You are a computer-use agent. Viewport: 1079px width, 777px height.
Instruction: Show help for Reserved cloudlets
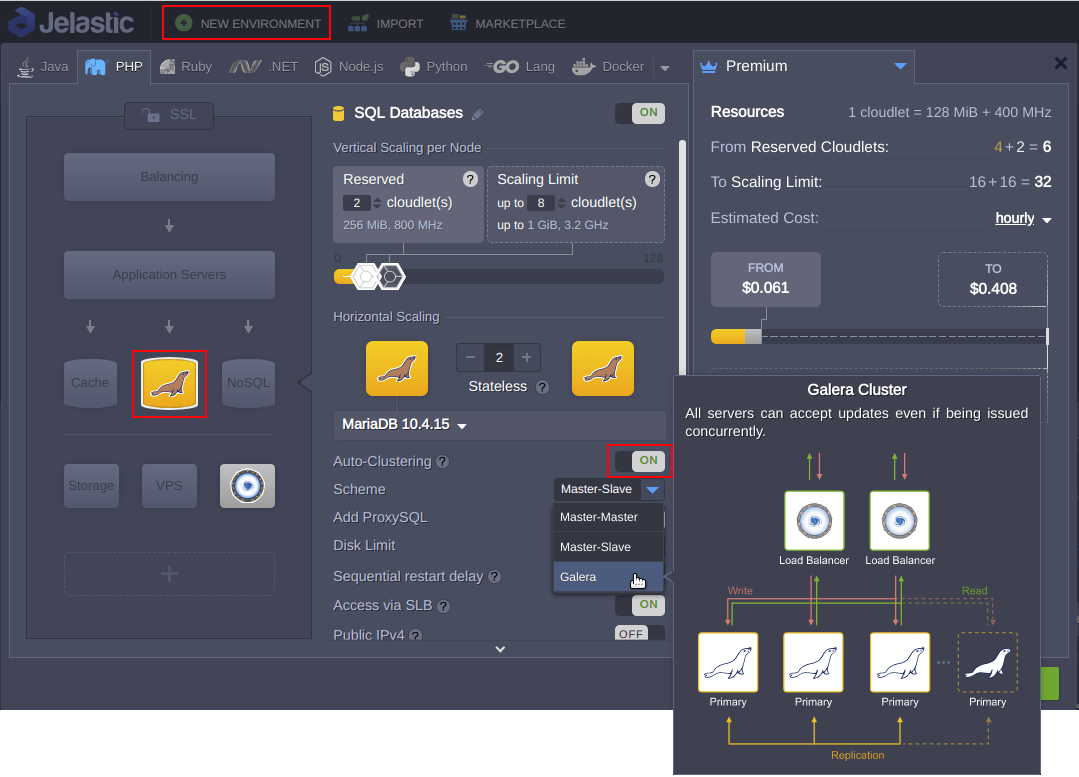[x=471, y=180]
